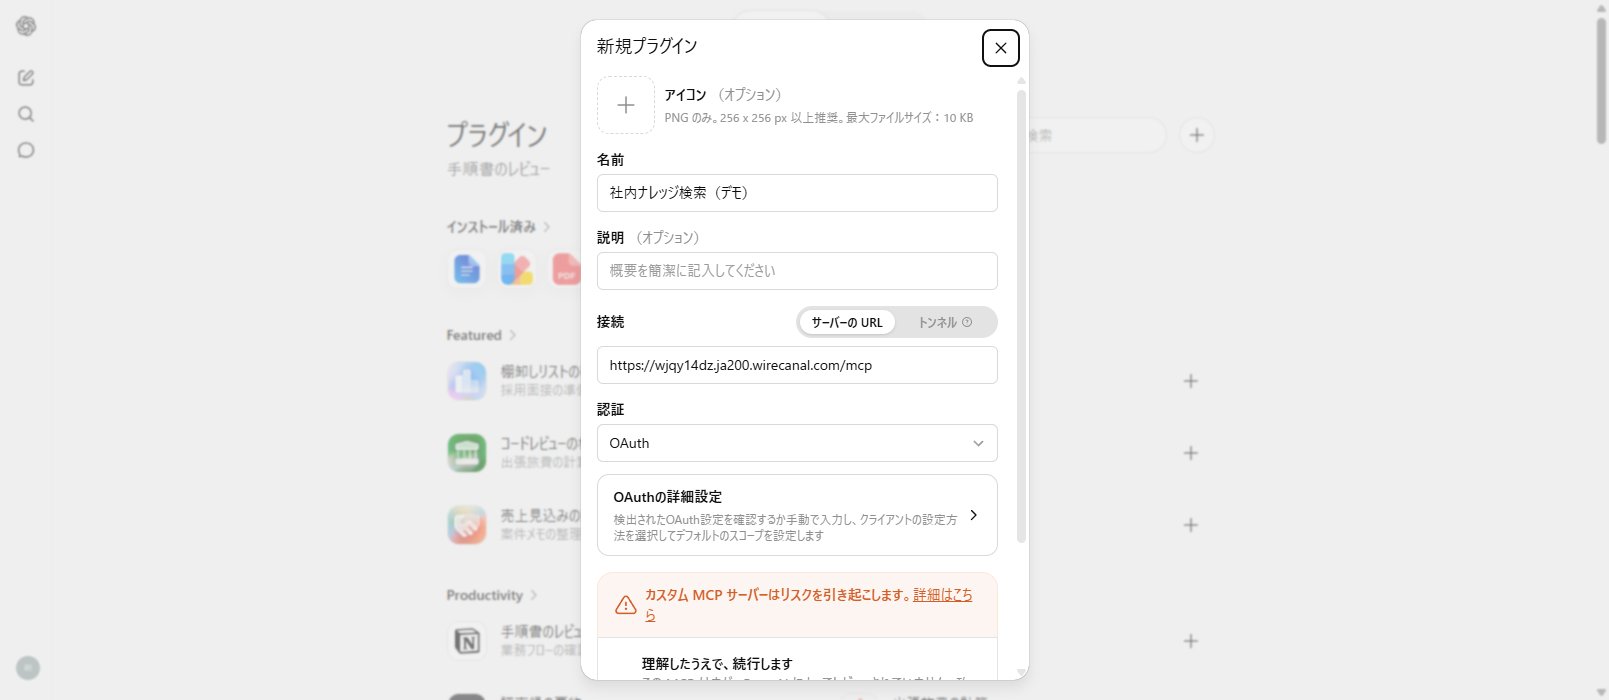Open the 認証 OAuth dropdown
Image resolution: width=1609 pixels, height=700 pixels.
(x=797, y=443)
